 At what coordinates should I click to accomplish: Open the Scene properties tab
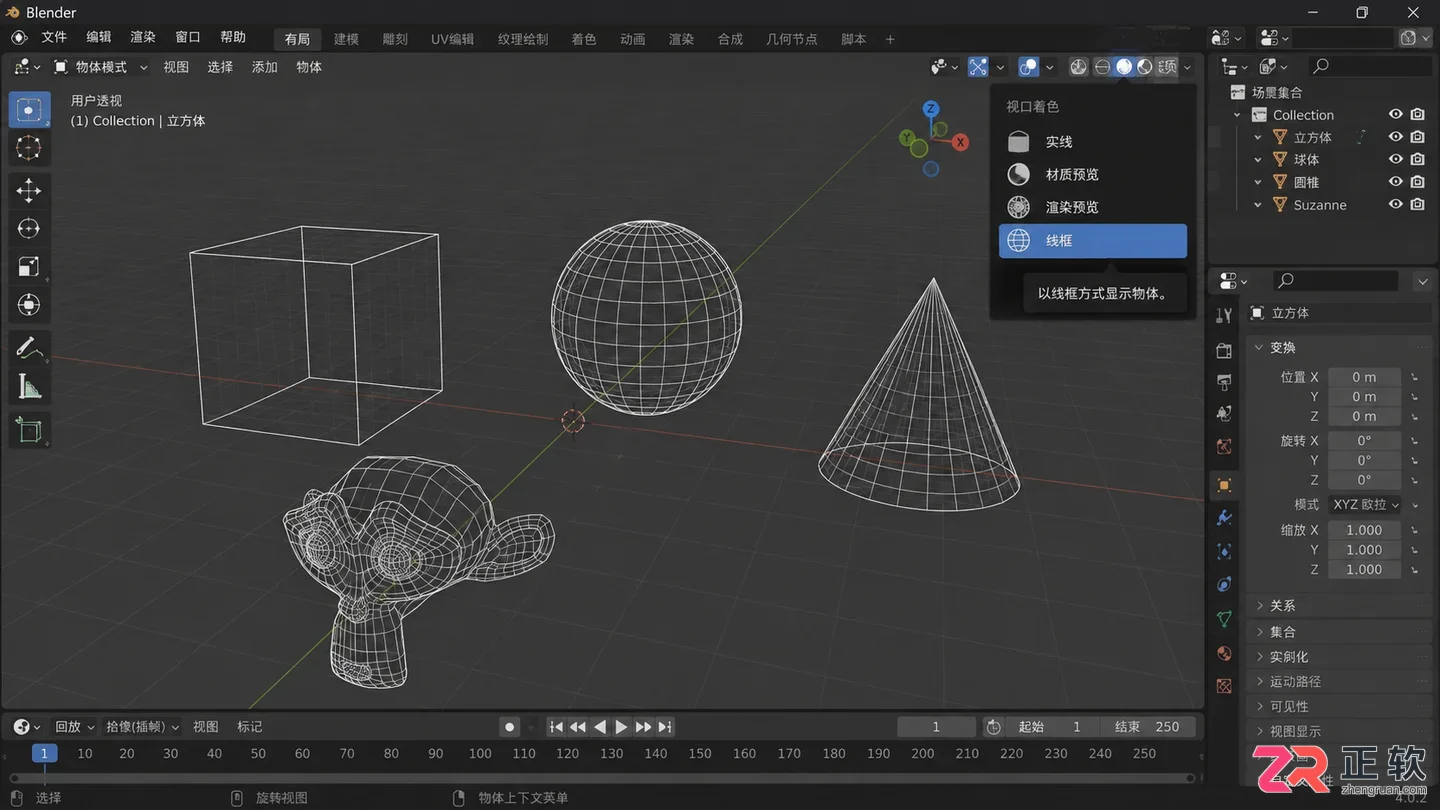pos(1224,446)
